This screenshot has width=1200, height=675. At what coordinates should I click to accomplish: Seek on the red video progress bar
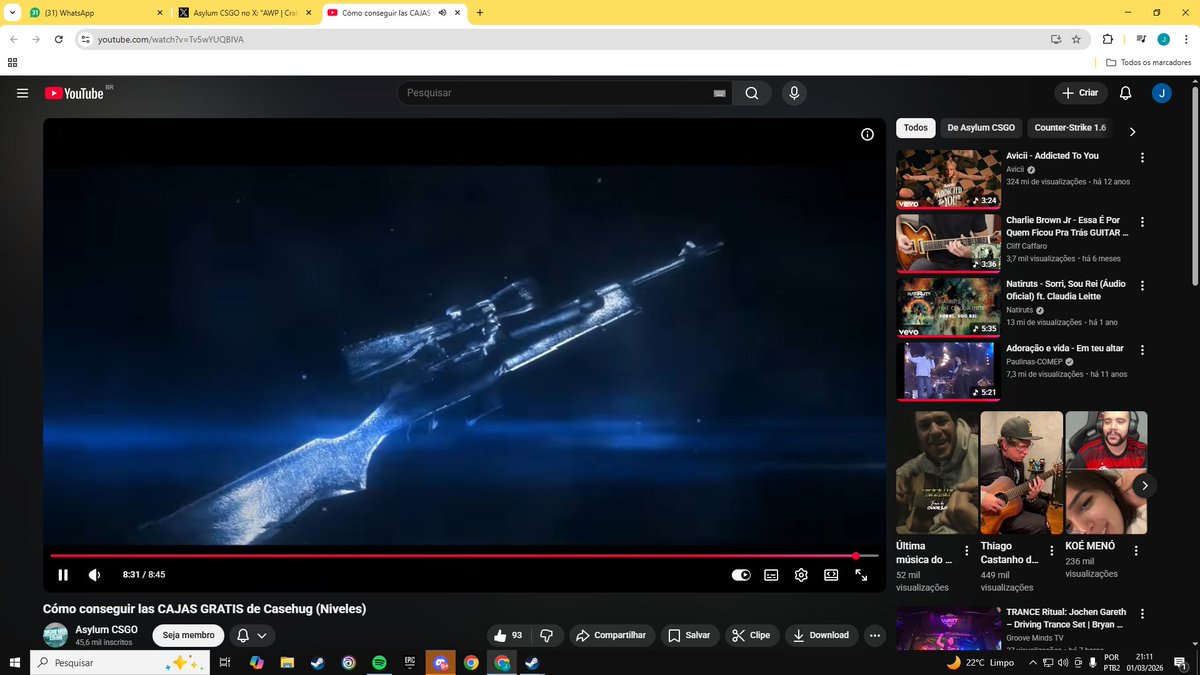[x=464, y=555]
